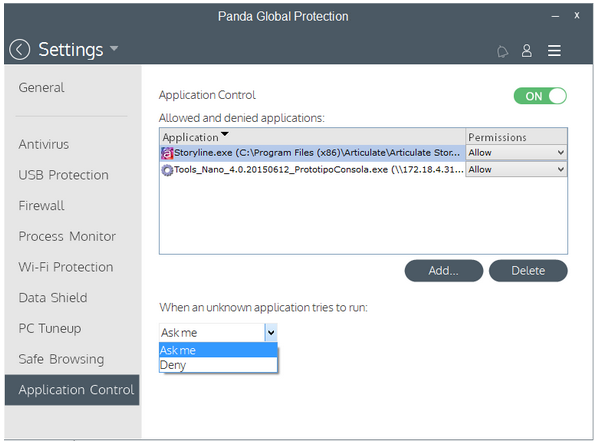597x445 pixels.
Task: Select the Tools_Nano_4.0.20150612_PrototipoConsola.exe row
Action: (312, 169)
